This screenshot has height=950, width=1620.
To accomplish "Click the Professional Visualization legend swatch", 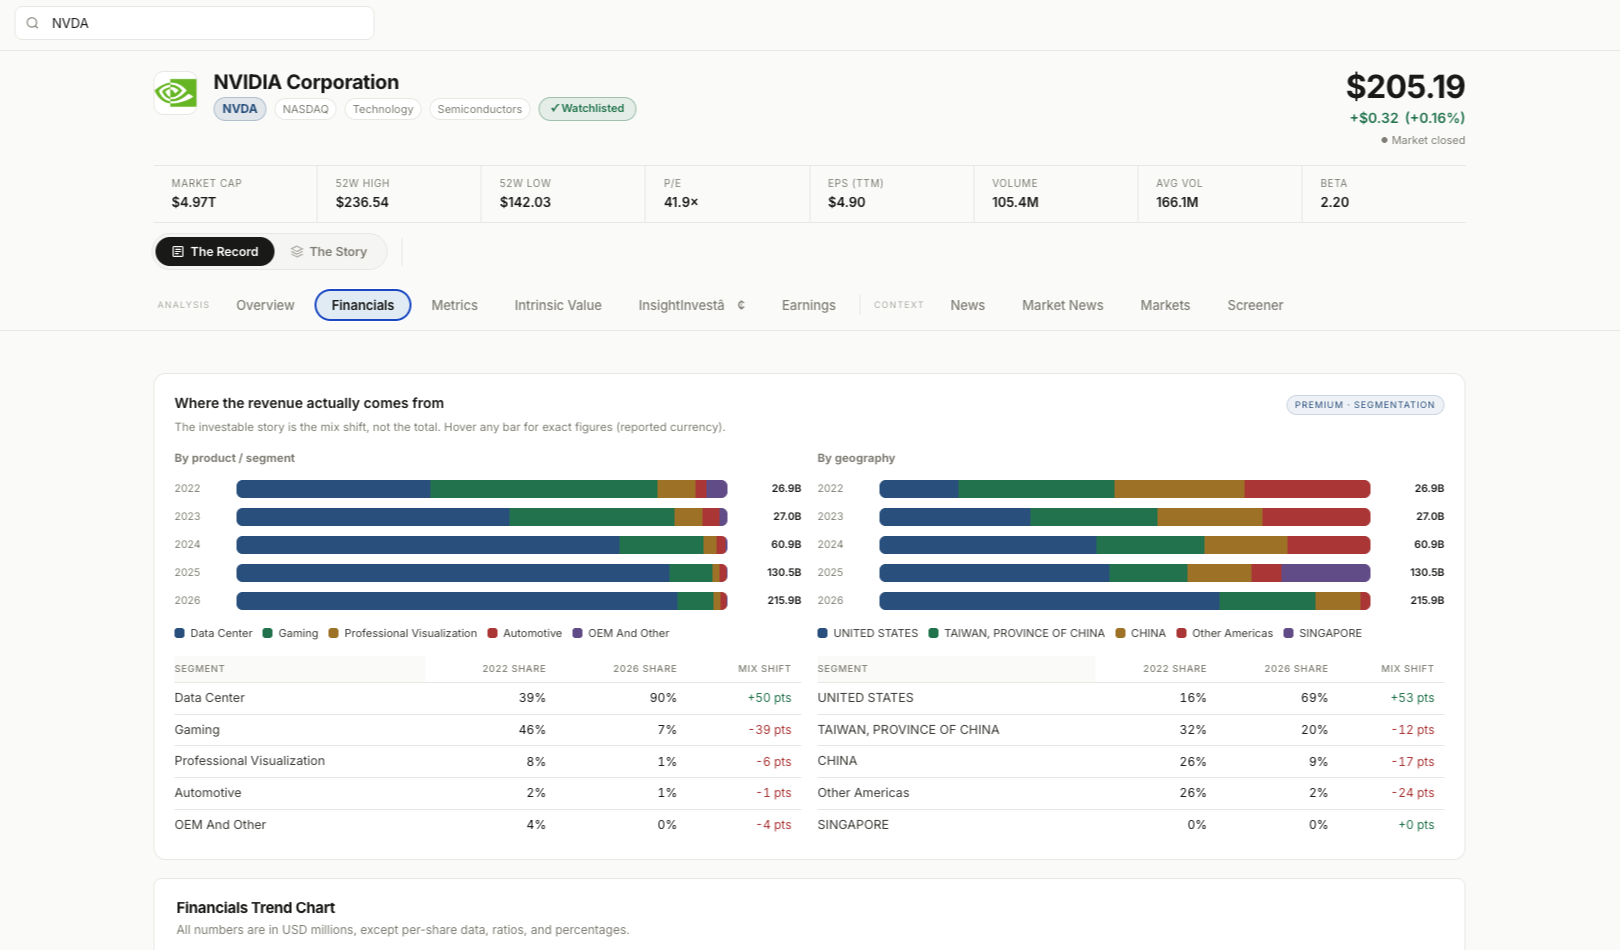I will (x=334, y=633).
